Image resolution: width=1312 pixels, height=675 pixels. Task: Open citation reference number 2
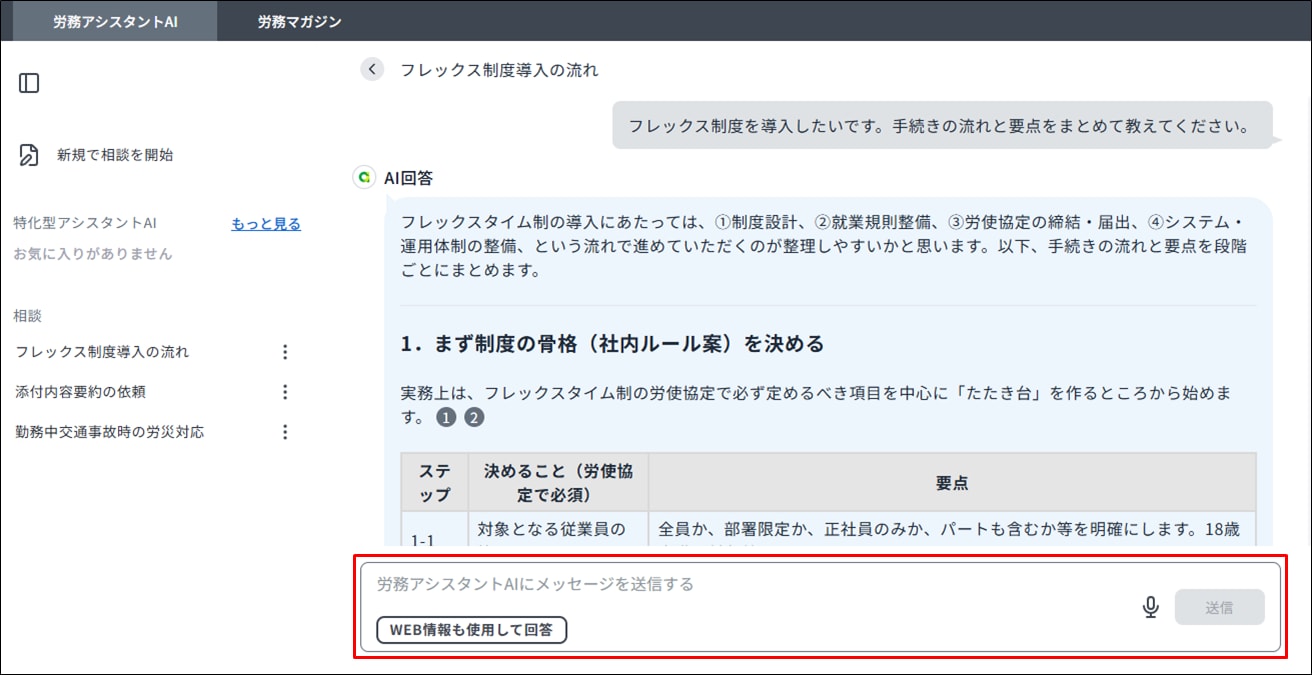[475, 418]
